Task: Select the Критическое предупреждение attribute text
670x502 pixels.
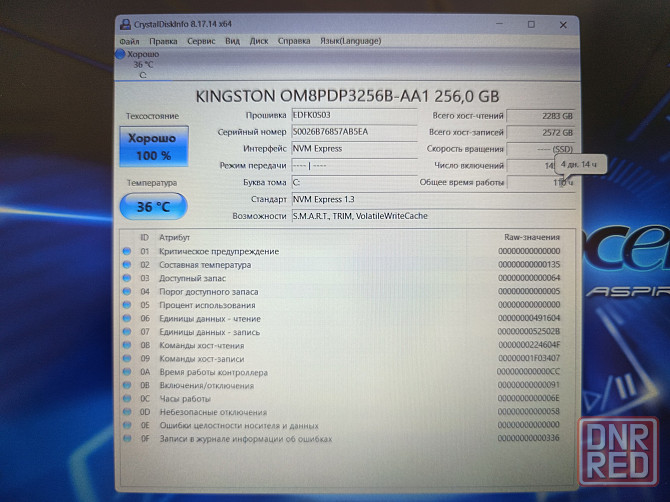Action: (x=219, y=252)
